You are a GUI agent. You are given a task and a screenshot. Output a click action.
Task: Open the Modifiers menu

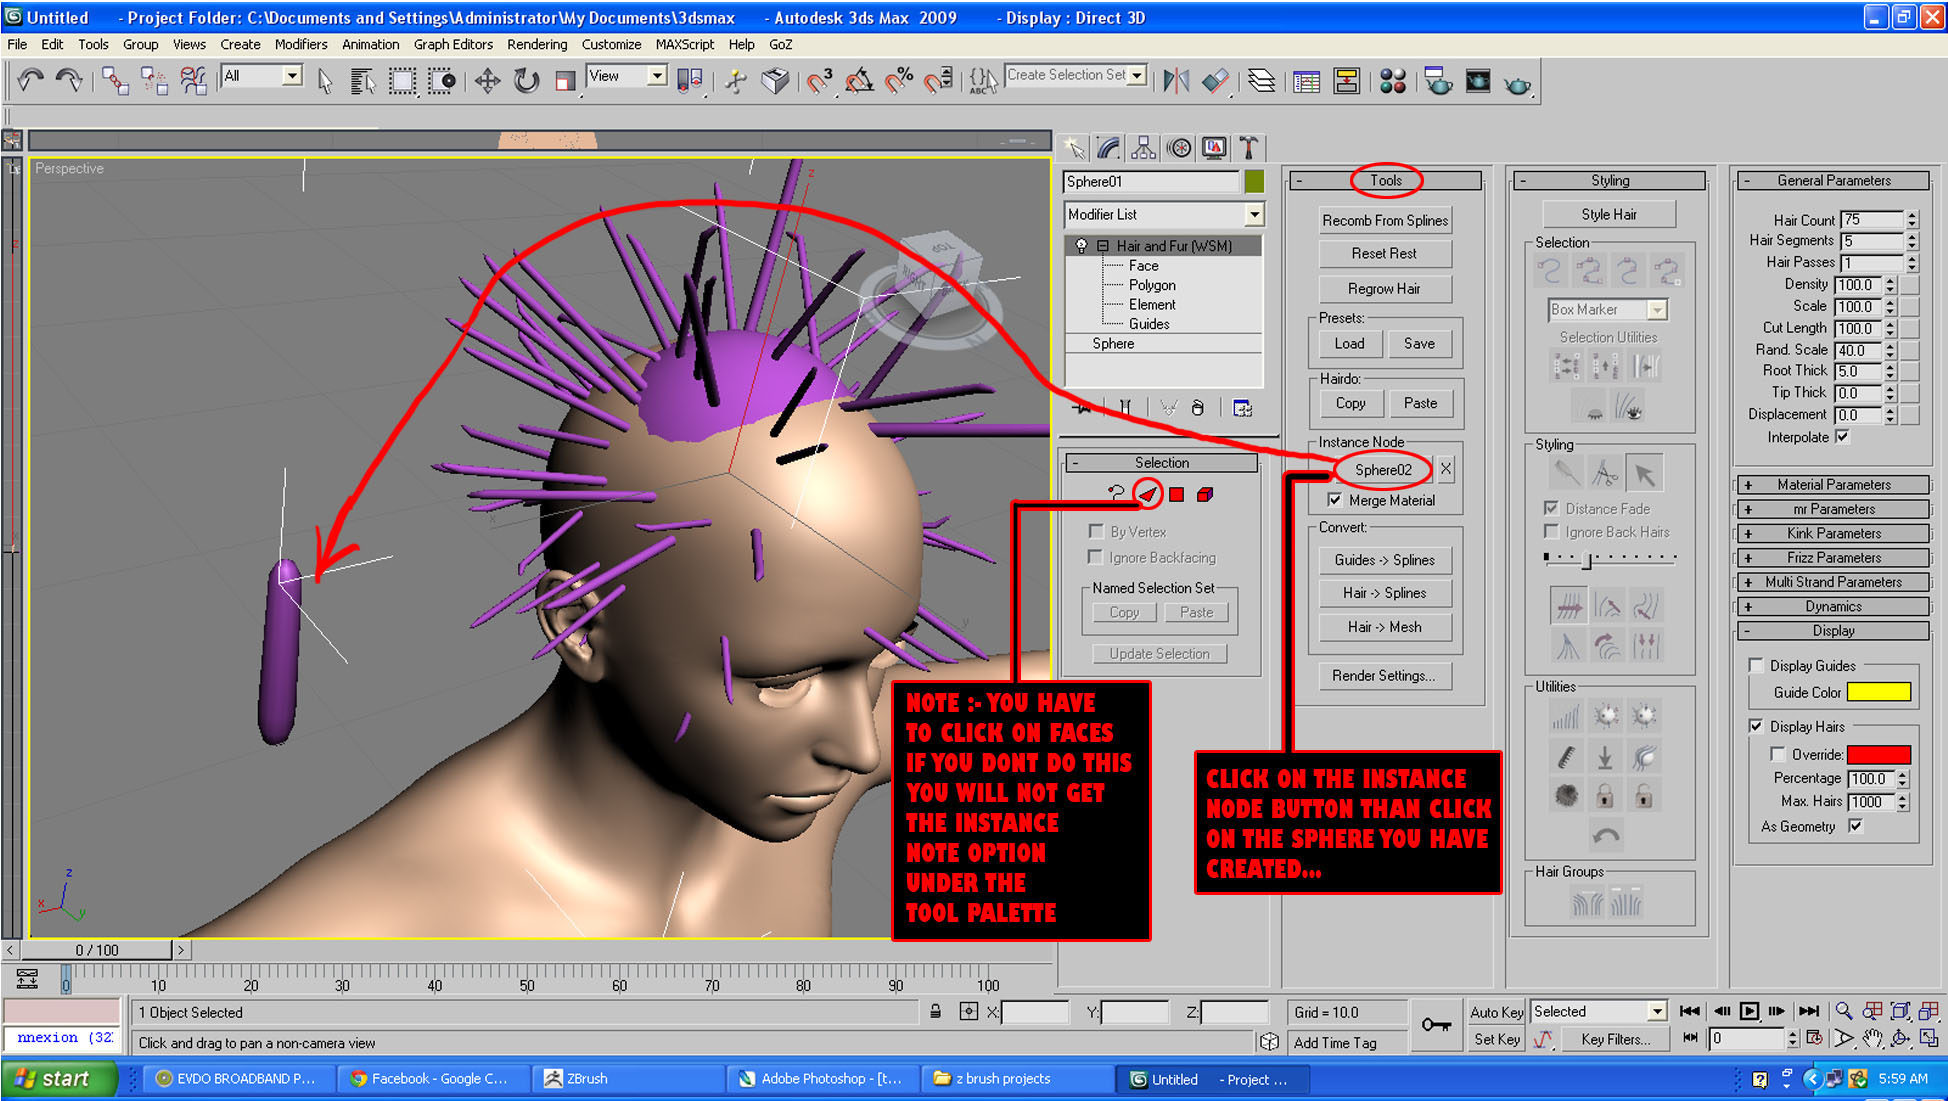pyautogui.click(x=300, y=44)
